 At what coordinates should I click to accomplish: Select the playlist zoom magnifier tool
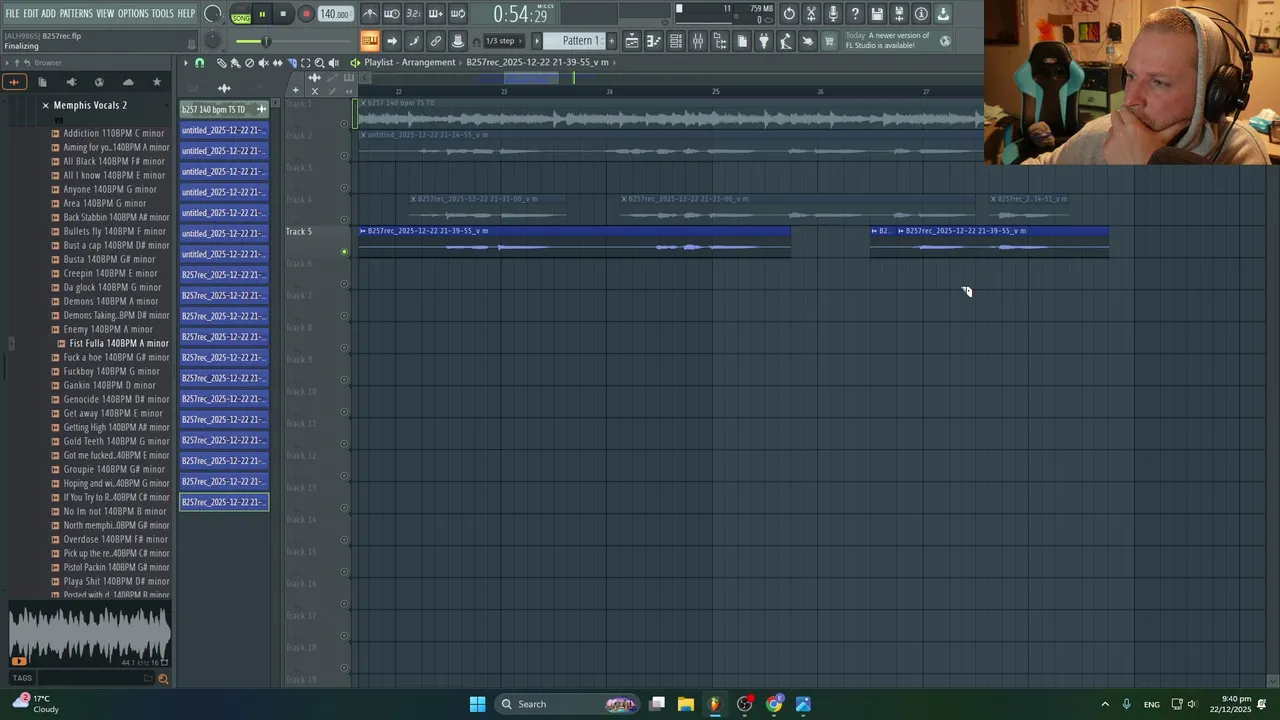click(319, 63)
